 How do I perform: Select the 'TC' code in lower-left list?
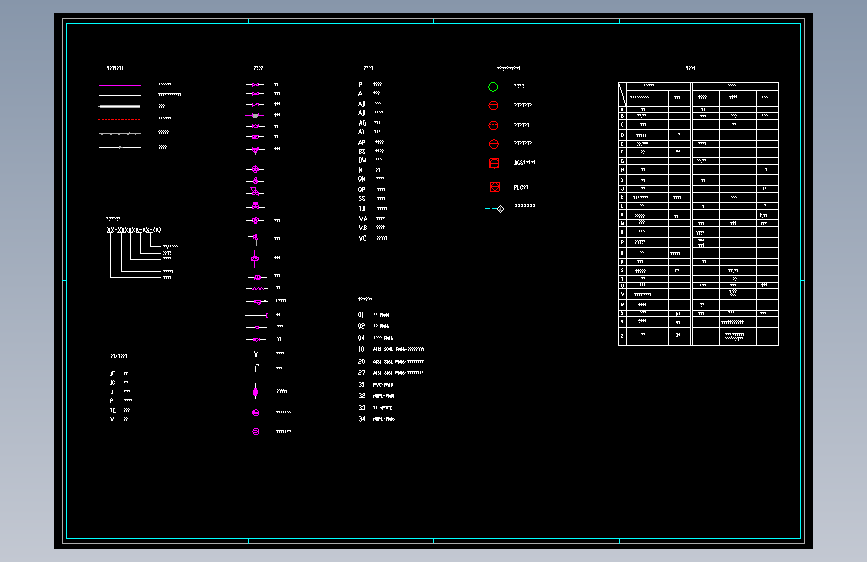coord(113,410)
